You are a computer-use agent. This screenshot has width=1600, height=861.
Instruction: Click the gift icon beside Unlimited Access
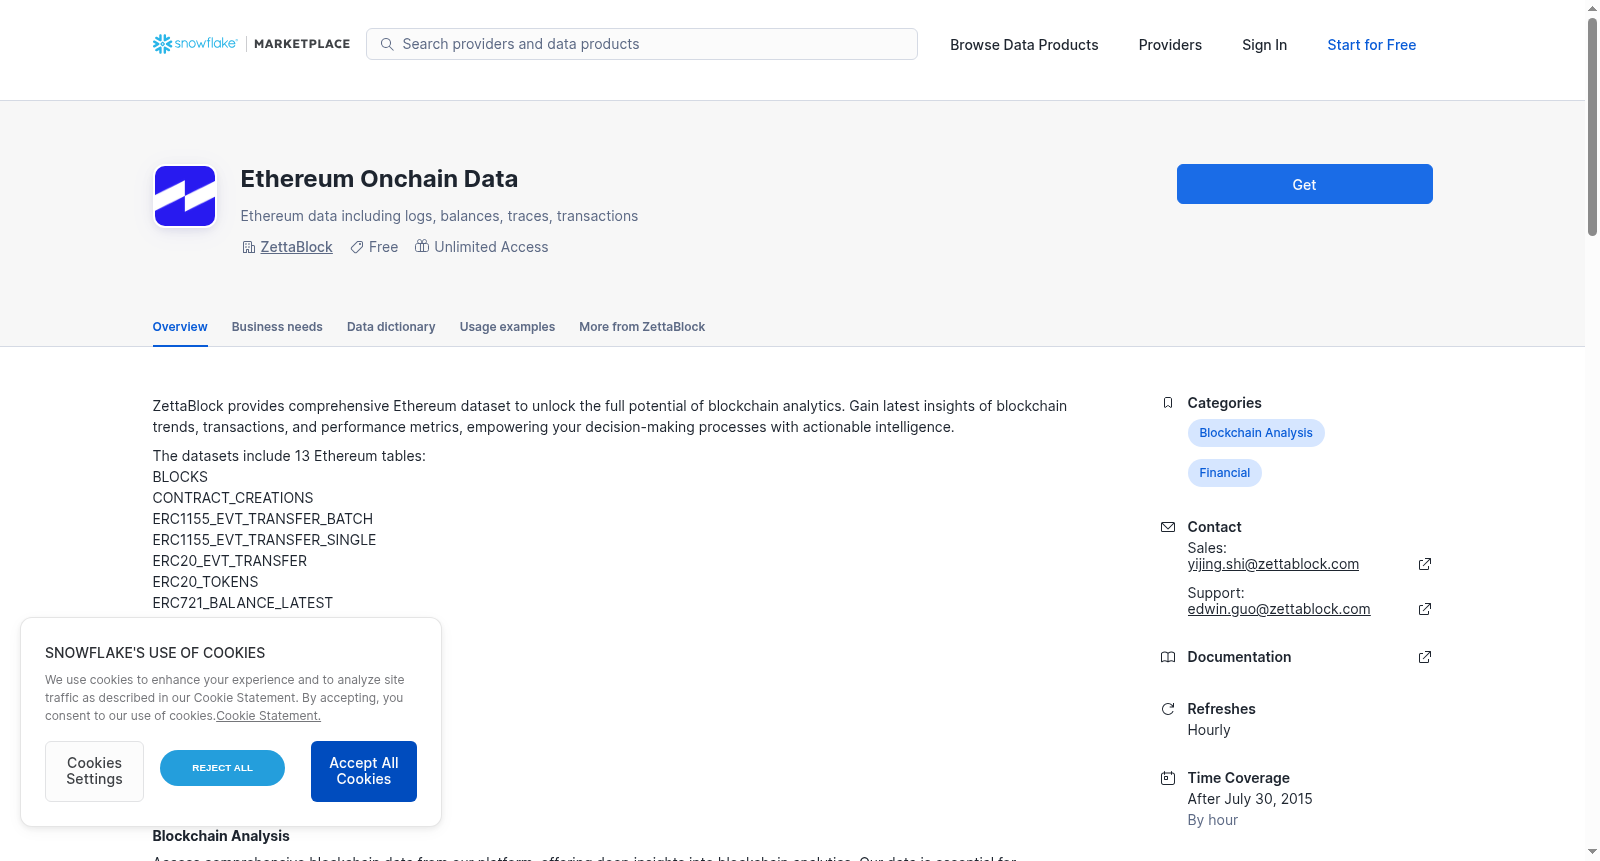(x=422, y=246)
